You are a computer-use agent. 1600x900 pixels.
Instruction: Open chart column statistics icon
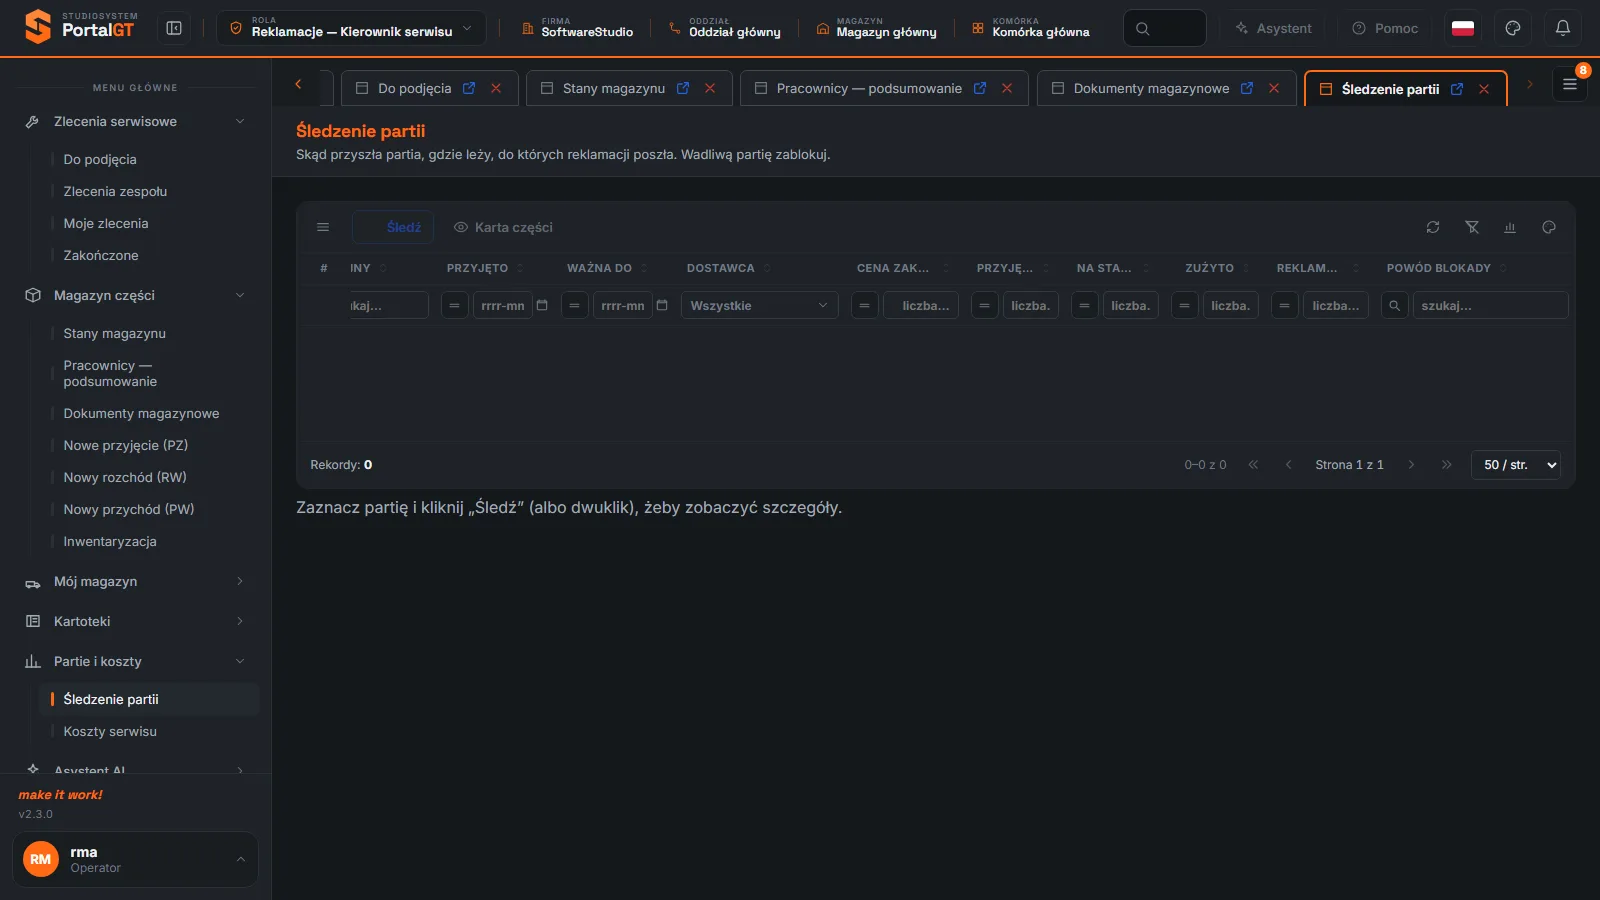pos(1510,227)
